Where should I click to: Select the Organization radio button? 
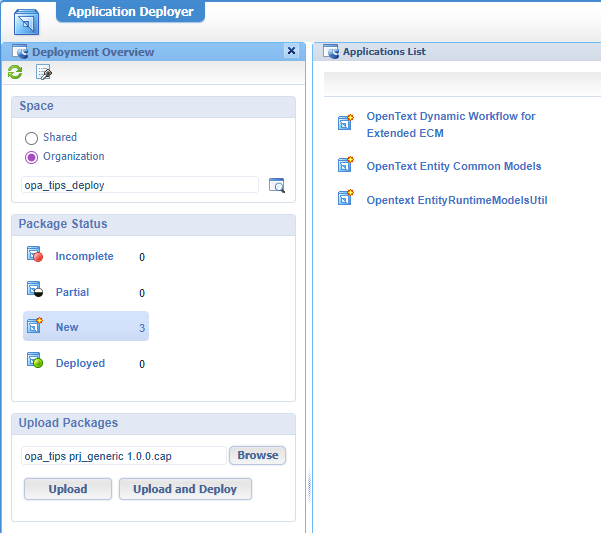point(32,157)
